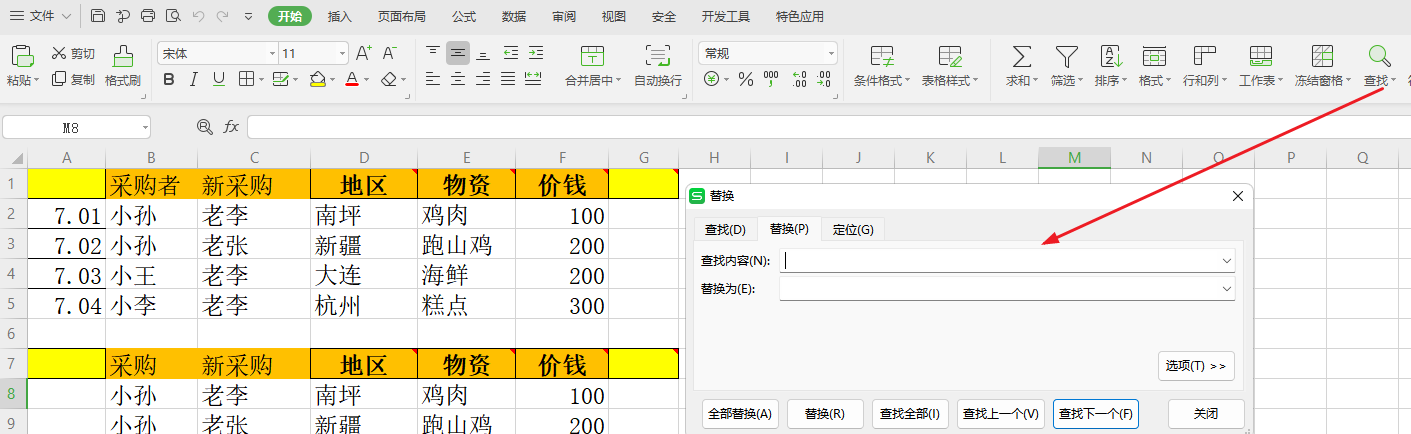Click the increase indent icon
This screenshot has width=1411, height=434.
[536, 53]
